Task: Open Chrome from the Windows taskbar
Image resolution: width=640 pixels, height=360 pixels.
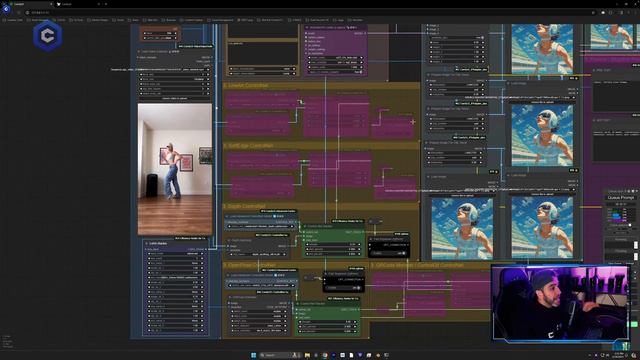Action: pyautogui.click(x=325, y=355)
